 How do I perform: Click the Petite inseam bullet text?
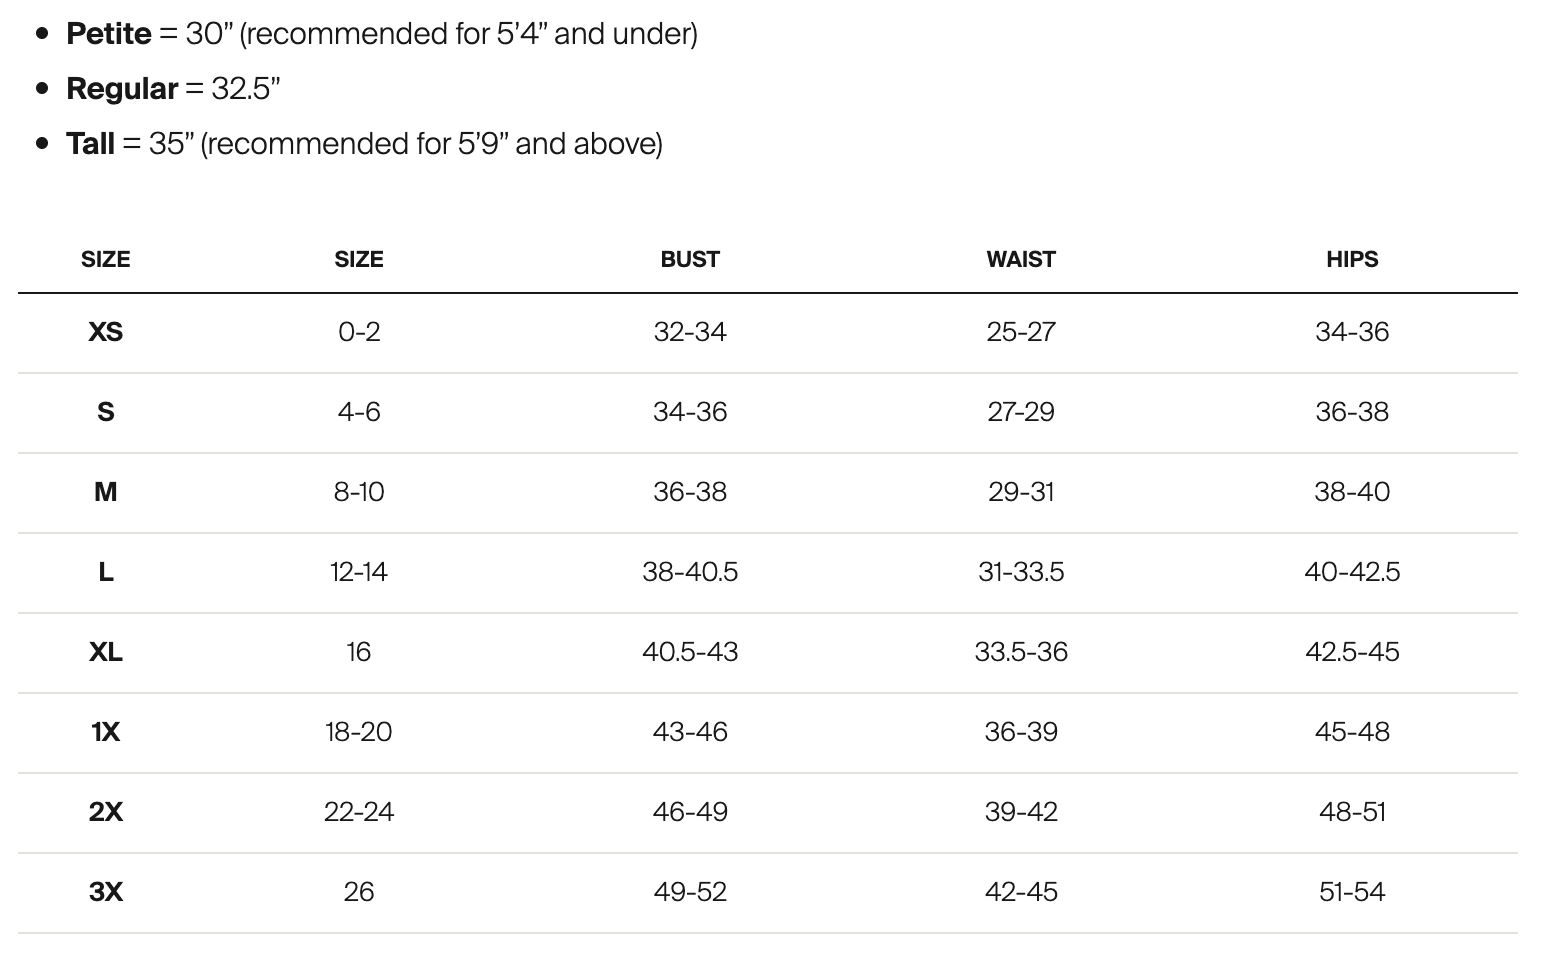point(382,34)
